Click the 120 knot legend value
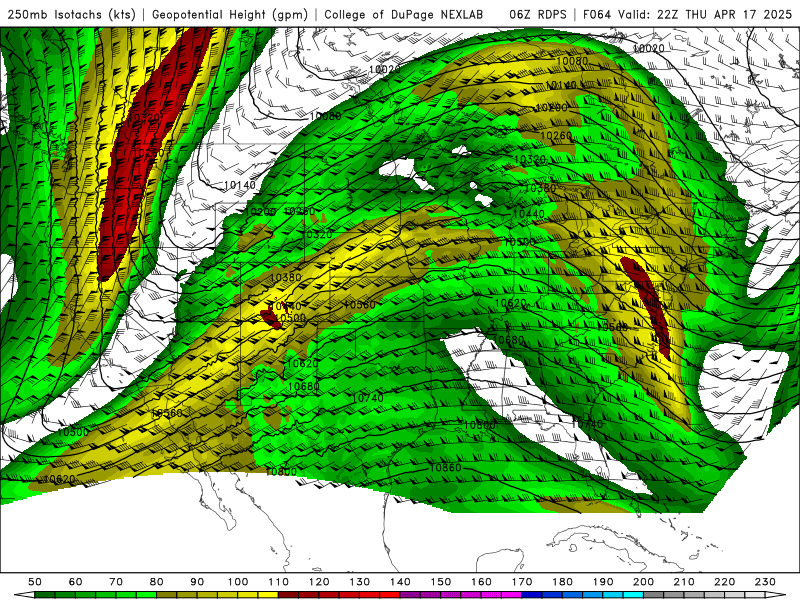Screen dimensions: 800x600 (319, 582)
